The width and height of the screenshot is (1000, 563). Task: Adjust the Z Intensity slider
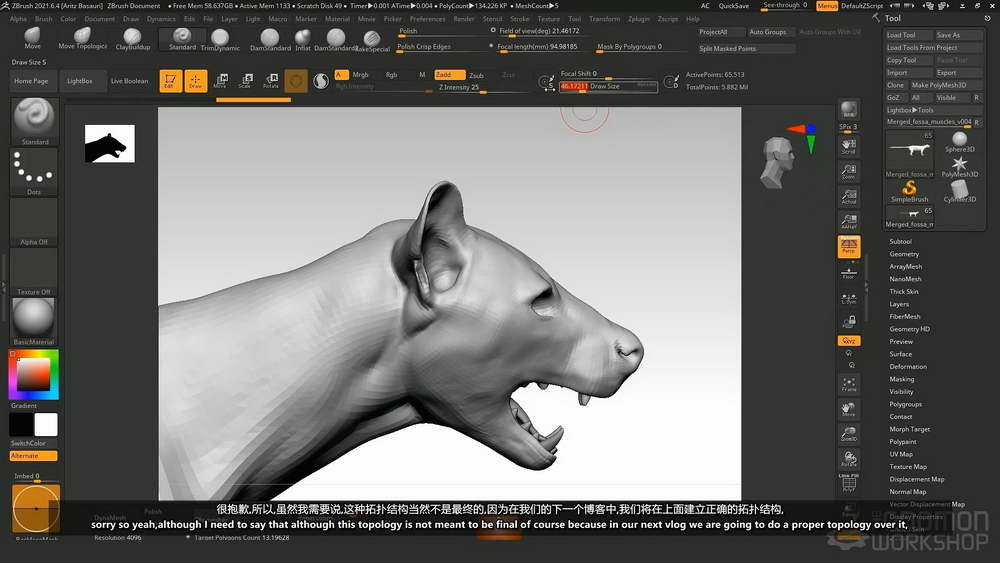tap(480, 87)
